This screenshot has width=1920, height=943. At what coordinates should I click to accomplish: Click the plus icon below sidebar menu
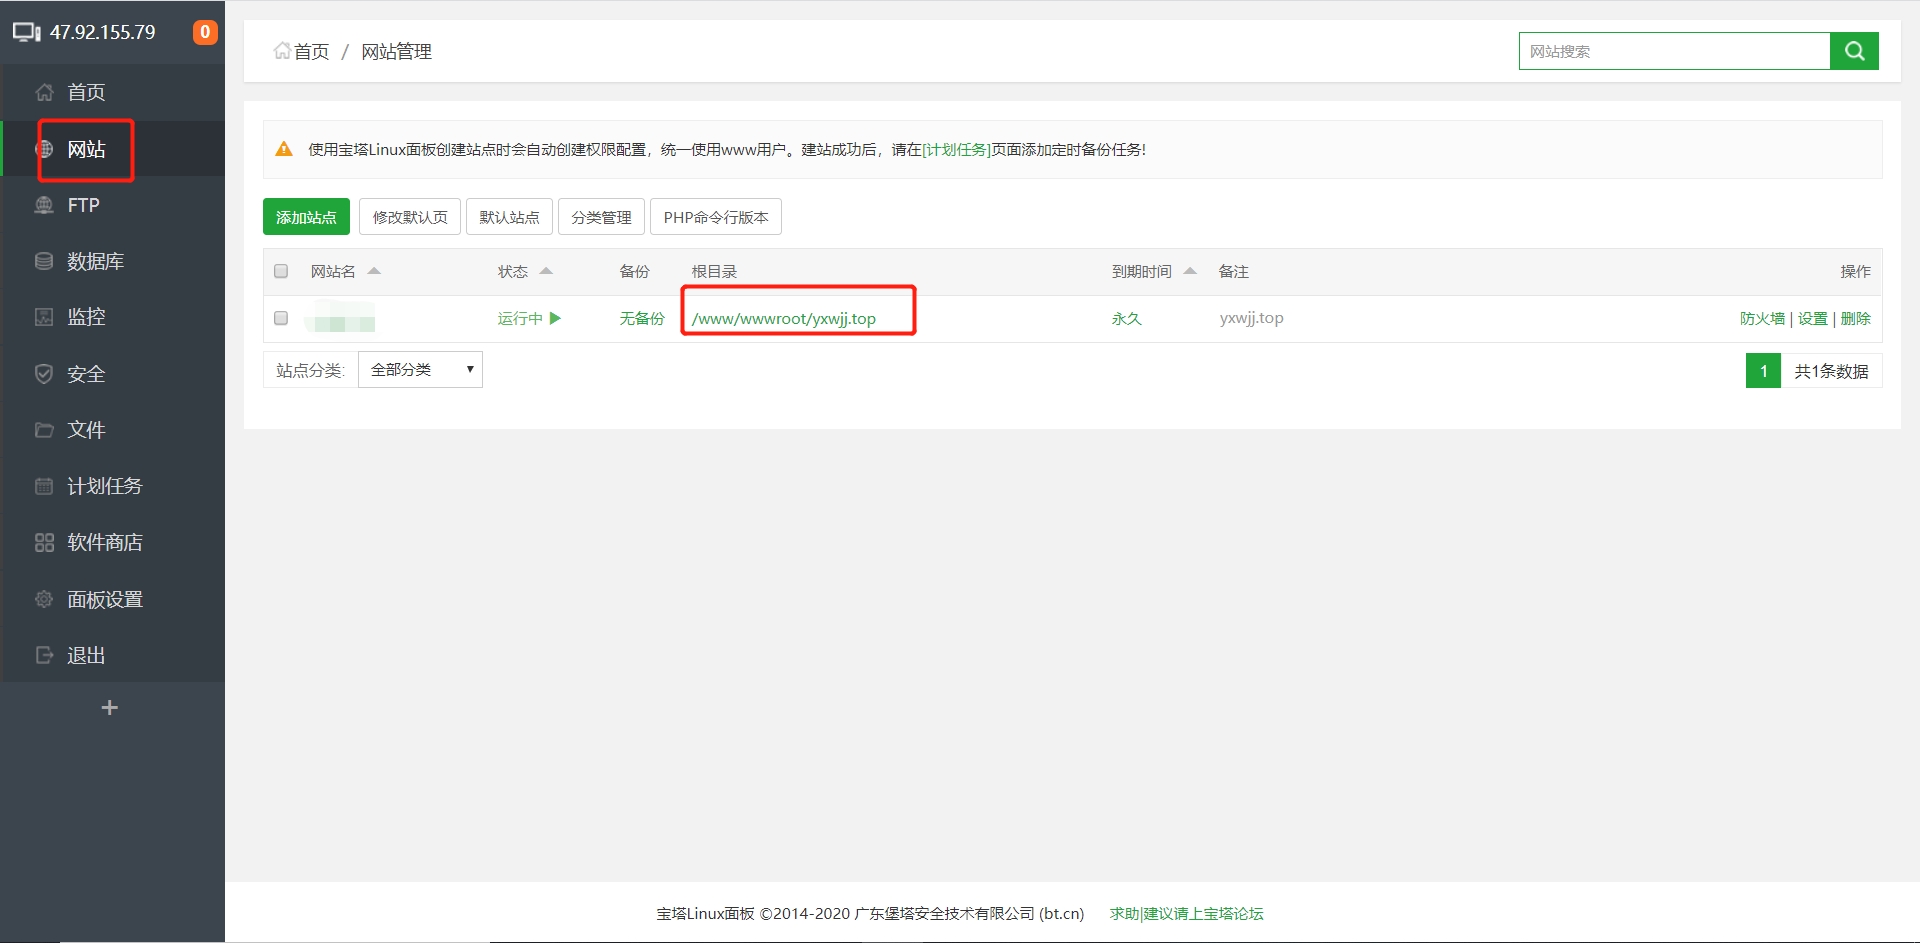(110, 707)
